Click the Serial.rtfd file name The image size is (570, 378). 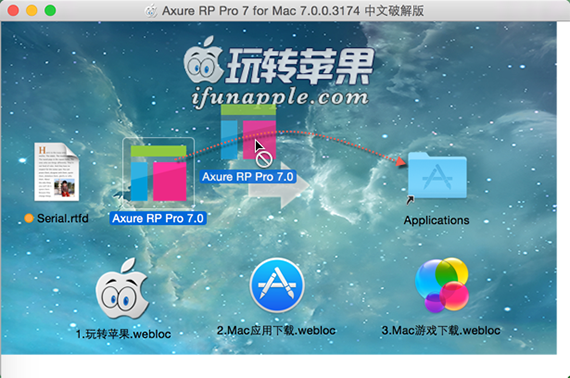[x=63, y=218]
